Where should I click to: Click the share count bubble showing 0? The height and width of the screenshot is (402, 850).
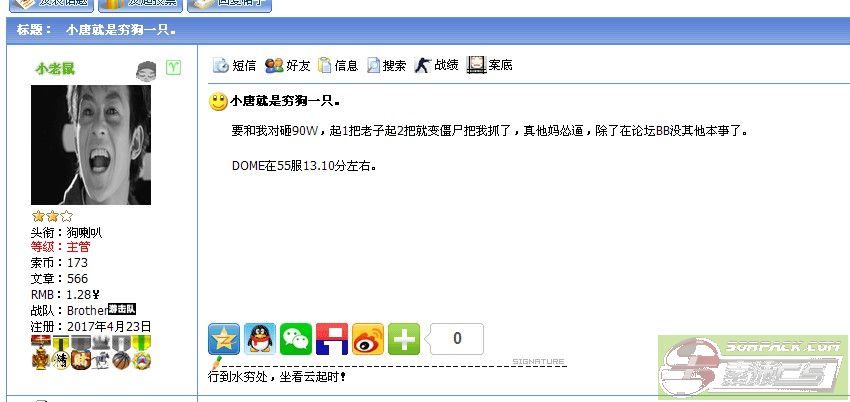[454, 339]
